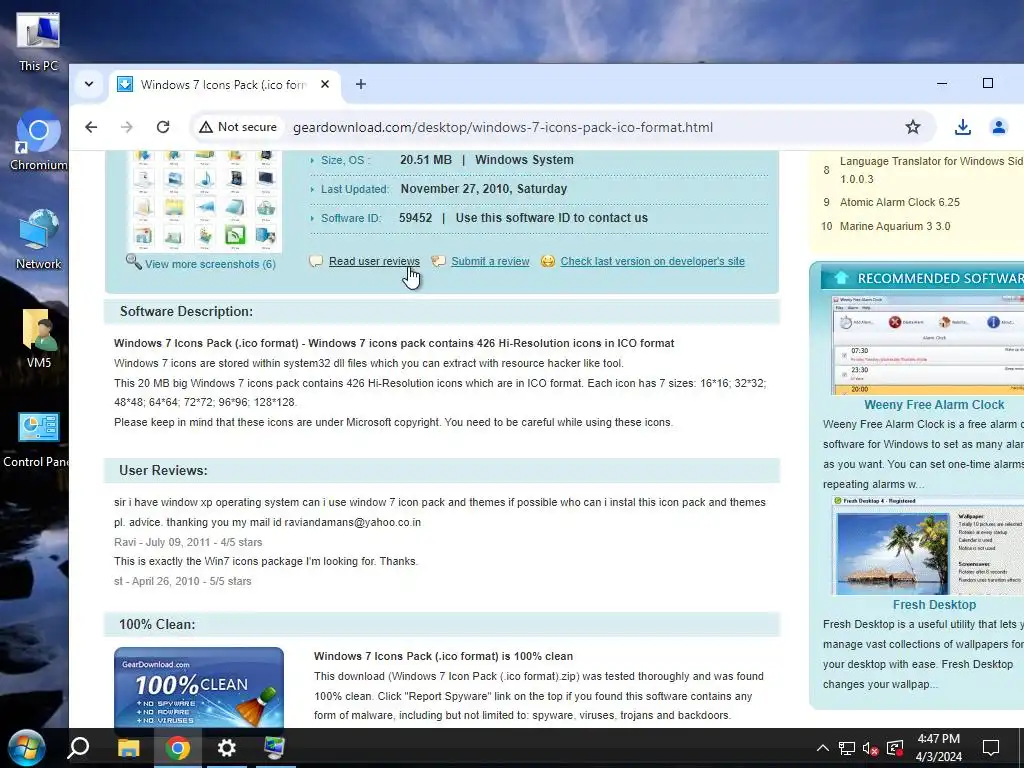Click st - April 26, 2010 review byline
The image size is (1024, 768).
pyautogui.click(x=183, y=581)
